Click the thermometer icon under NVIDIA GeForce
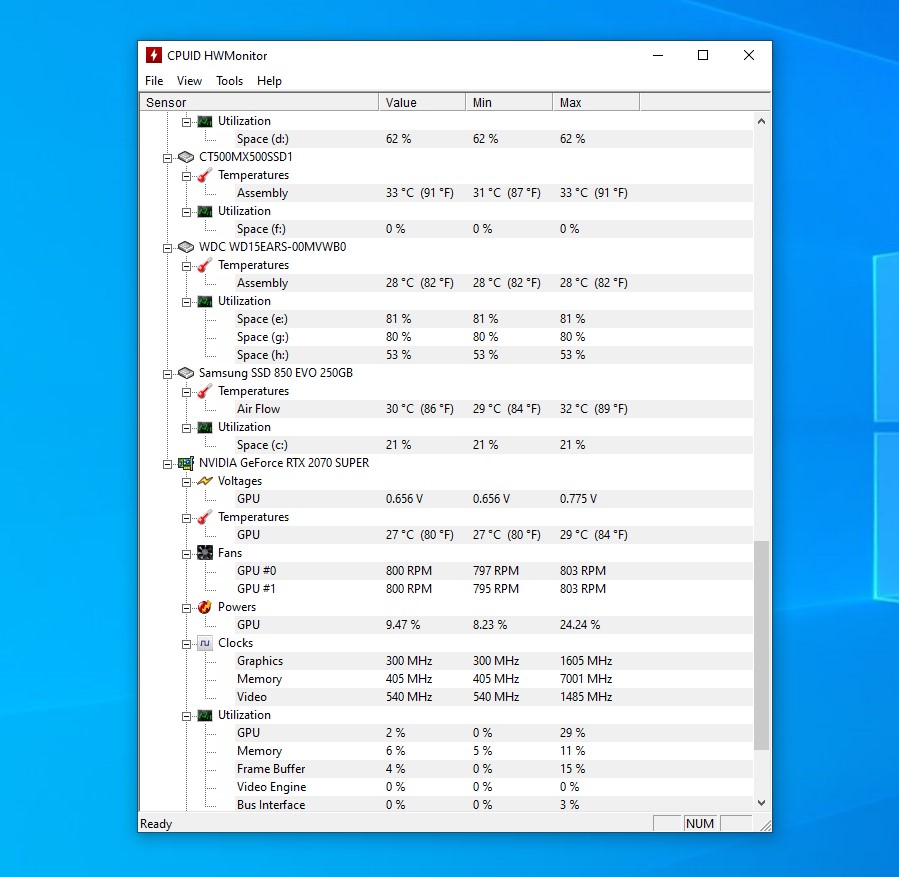The image size is (899, 877). pyautogui.click(x=205, y=517)
